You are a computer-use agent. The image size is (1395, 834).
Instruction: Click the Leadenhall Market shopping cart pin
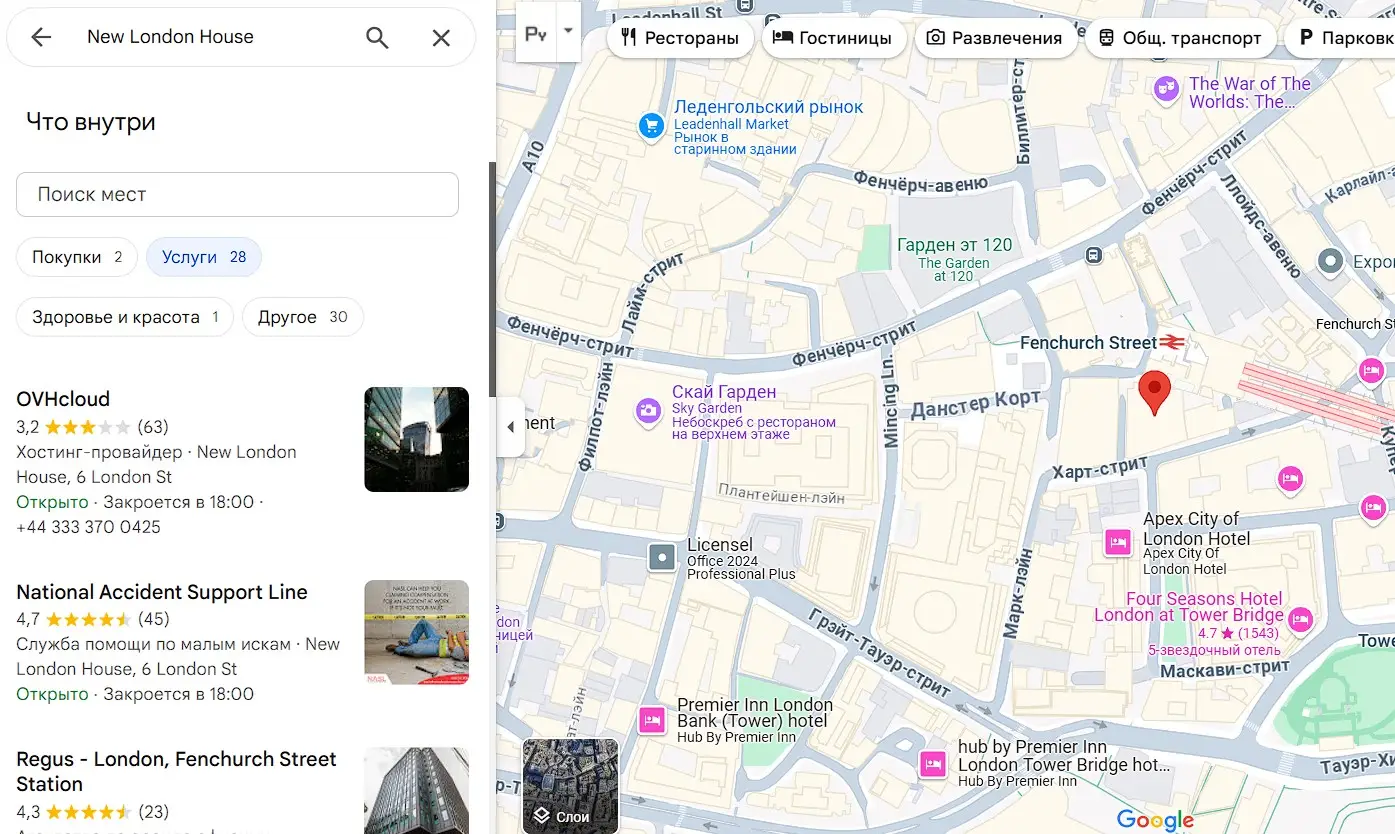tap(652, 125)
